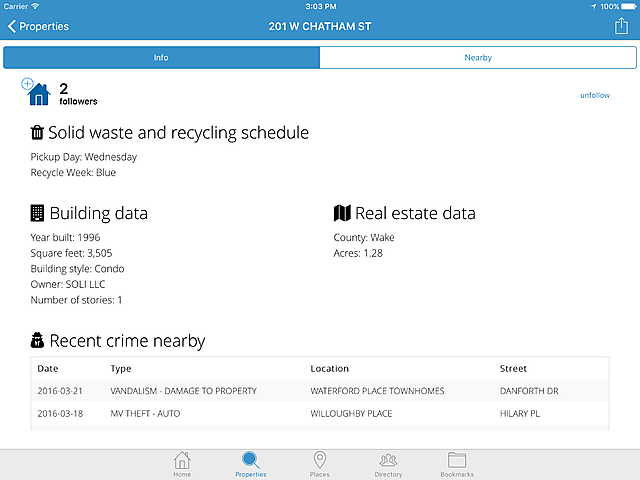Go back to Properties list
The height and width of the screenshot is (480, 640).
click(38, 26)
